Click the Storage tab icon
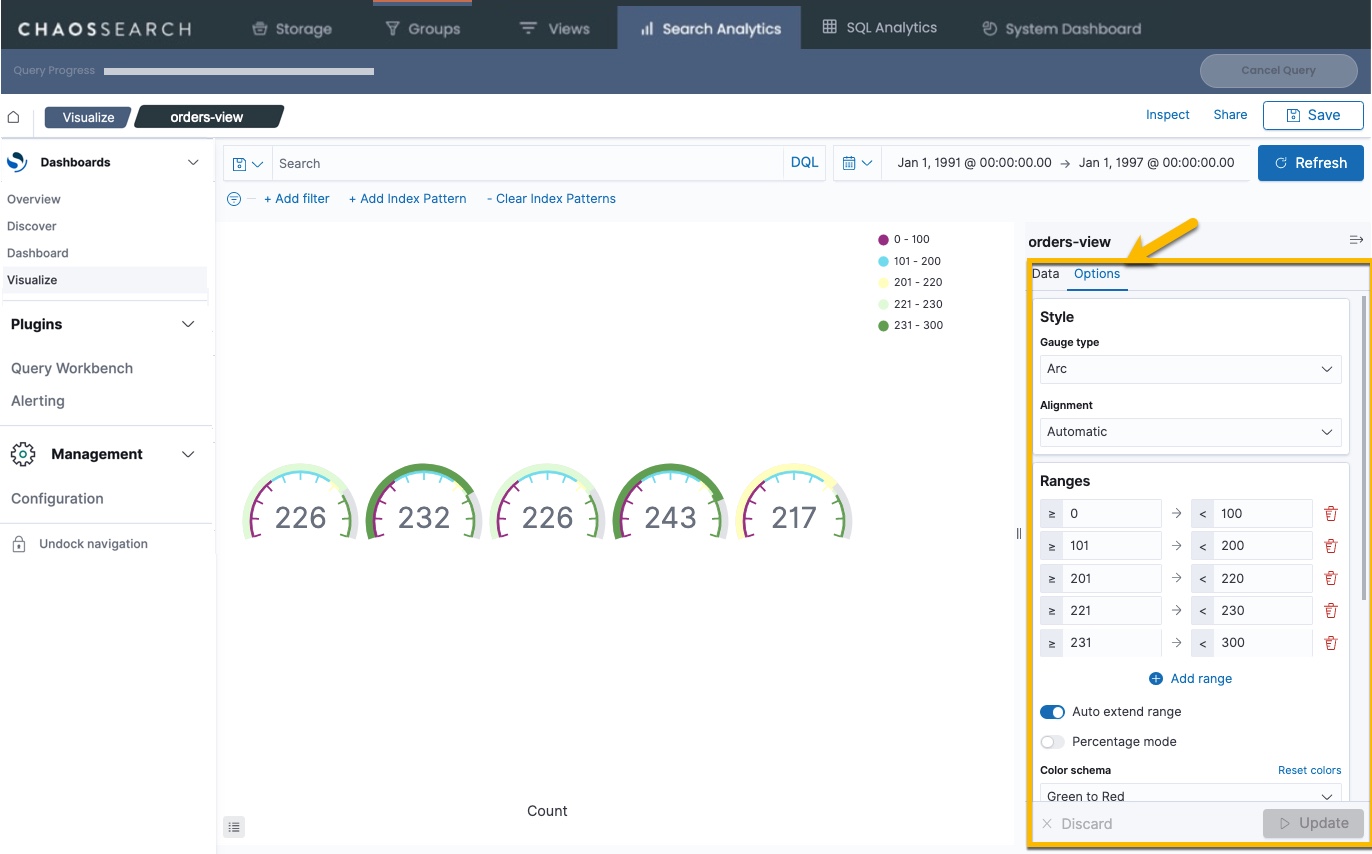Viewport: 1372px width, 854px height. coord(260,29)
